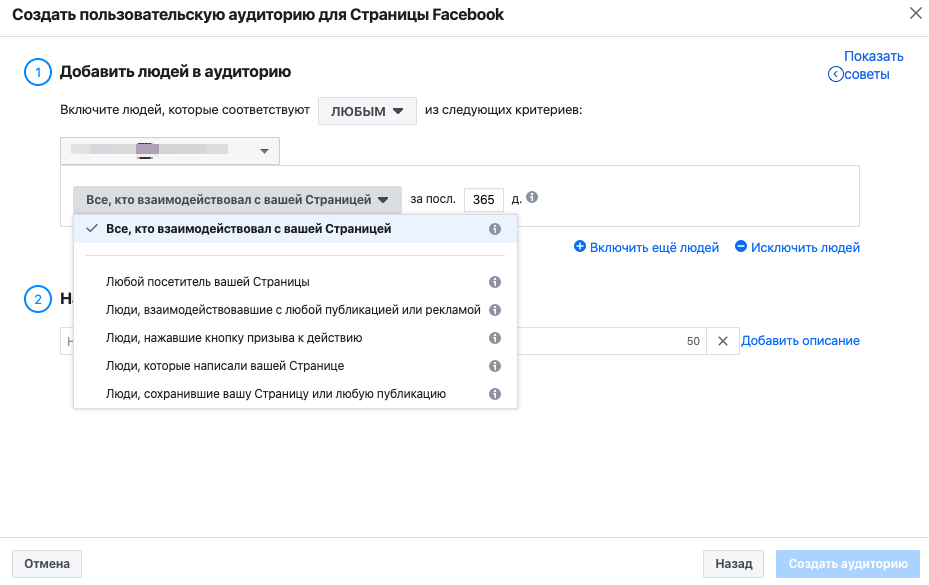
Task: Click the days input field showing 365
Action: point(483,200)
